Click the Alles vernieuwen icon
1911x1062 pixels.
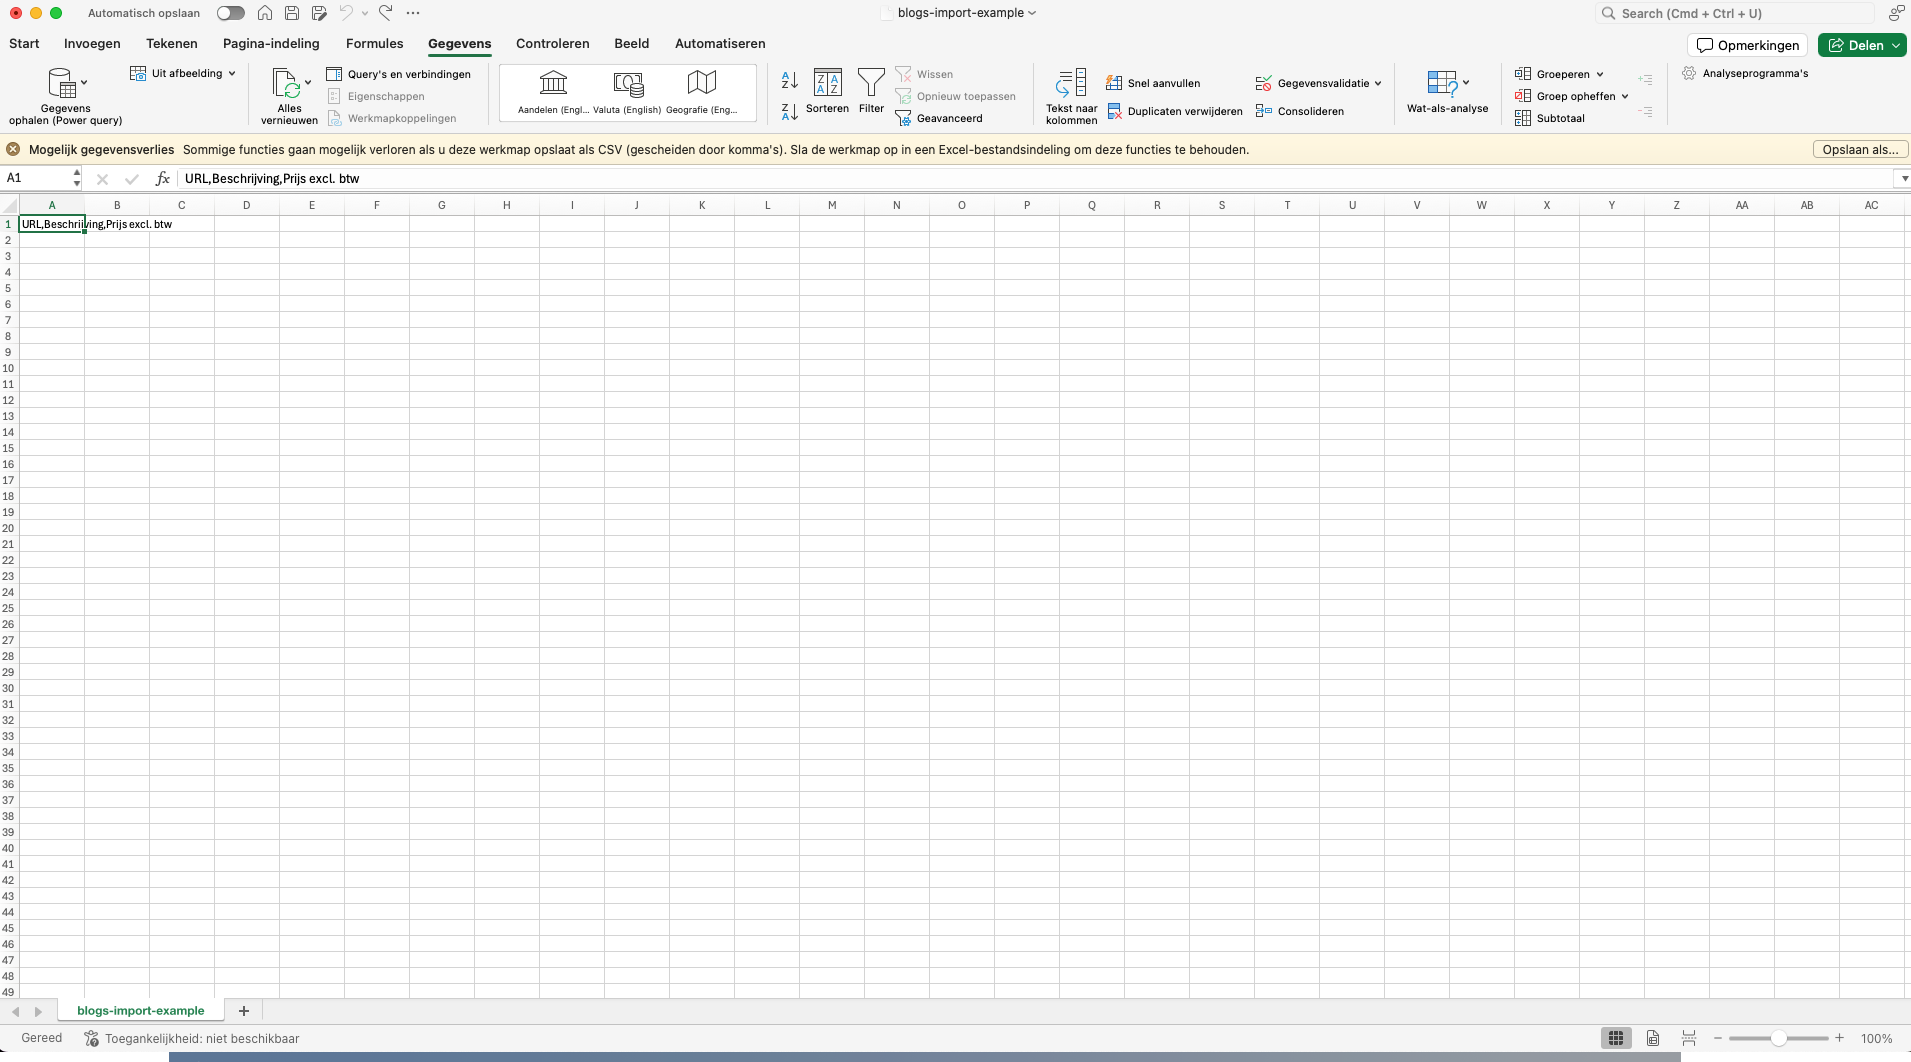click(286, 83)
